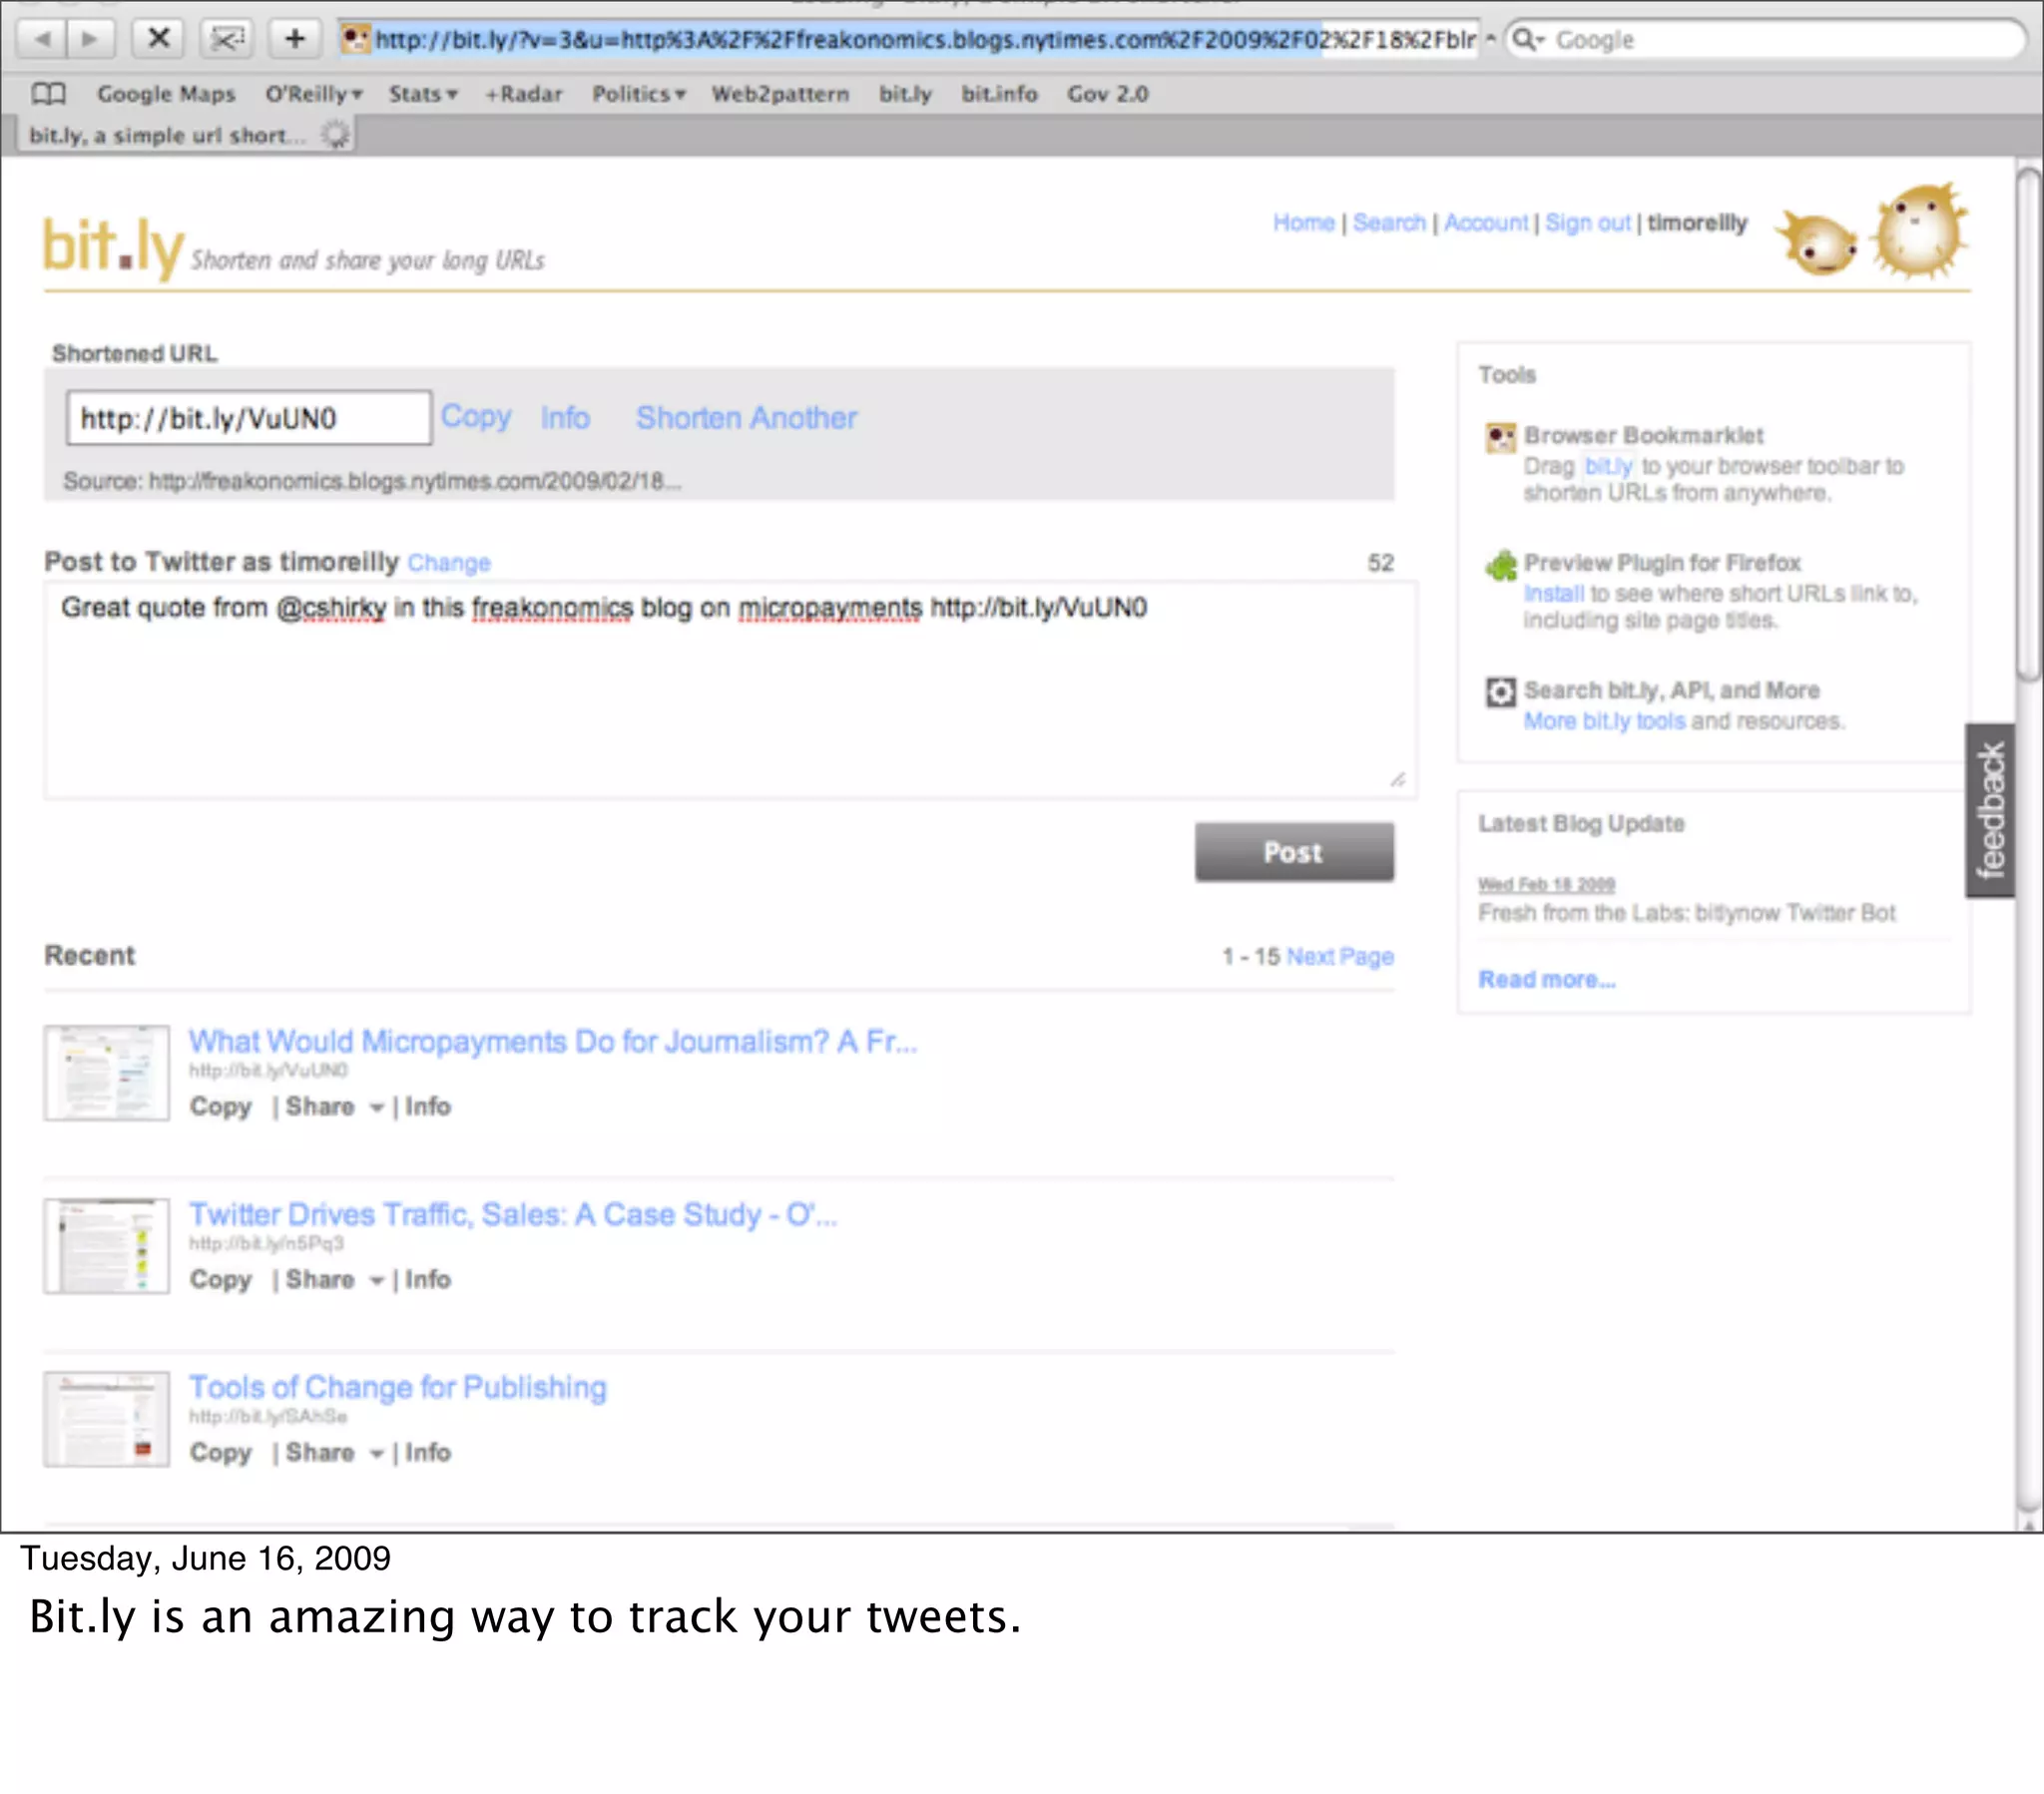Screen dimensions: 2044x1794
Task: Click Read more in Latest Blog Update
Action: click(1547, 980)
